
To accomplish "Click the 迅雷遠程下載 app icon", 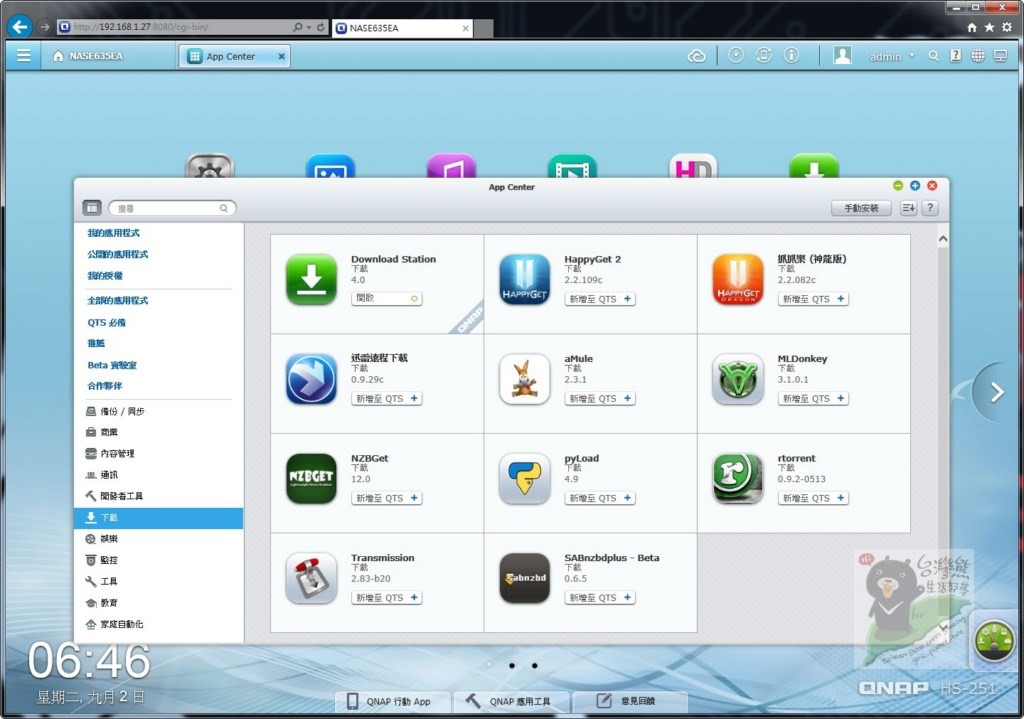I will (312, 379).
